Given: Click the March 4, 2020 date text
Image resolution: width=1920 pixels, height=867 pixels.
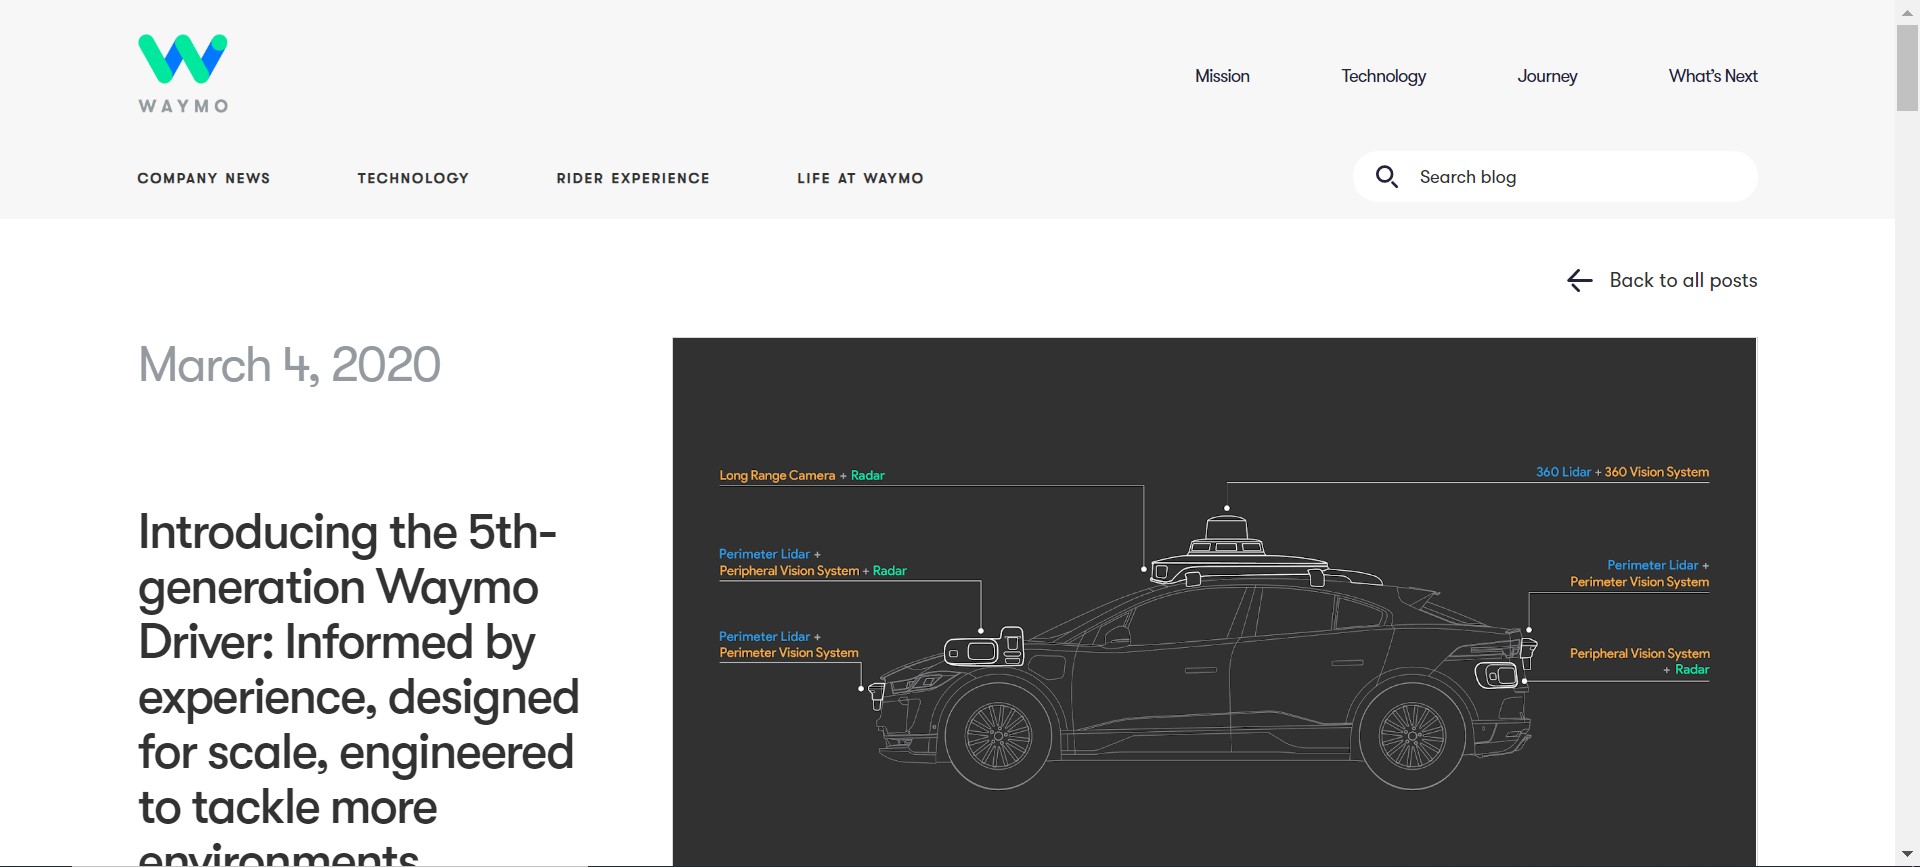Looking at the screenshot, I should 289,365.
